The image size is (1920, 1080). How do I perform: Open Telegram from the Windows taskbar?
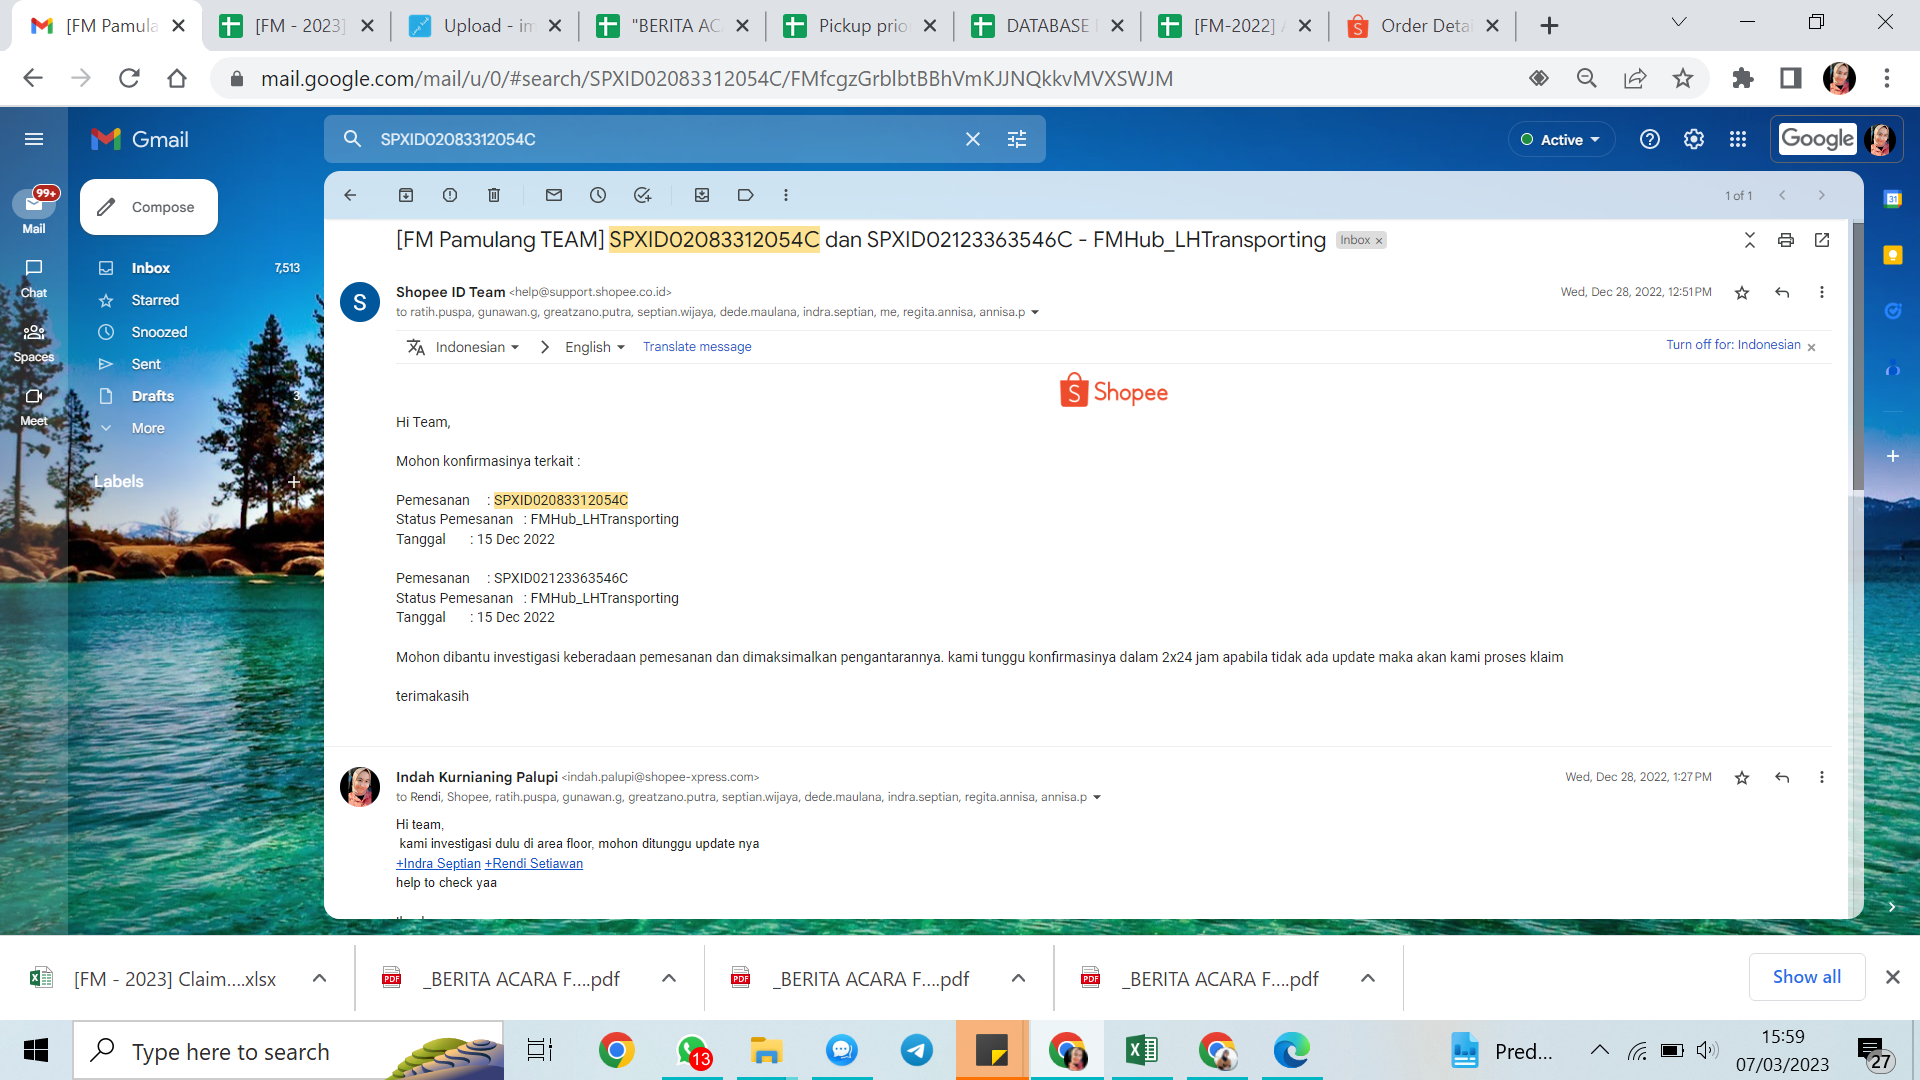click(x=916, y=1050)
